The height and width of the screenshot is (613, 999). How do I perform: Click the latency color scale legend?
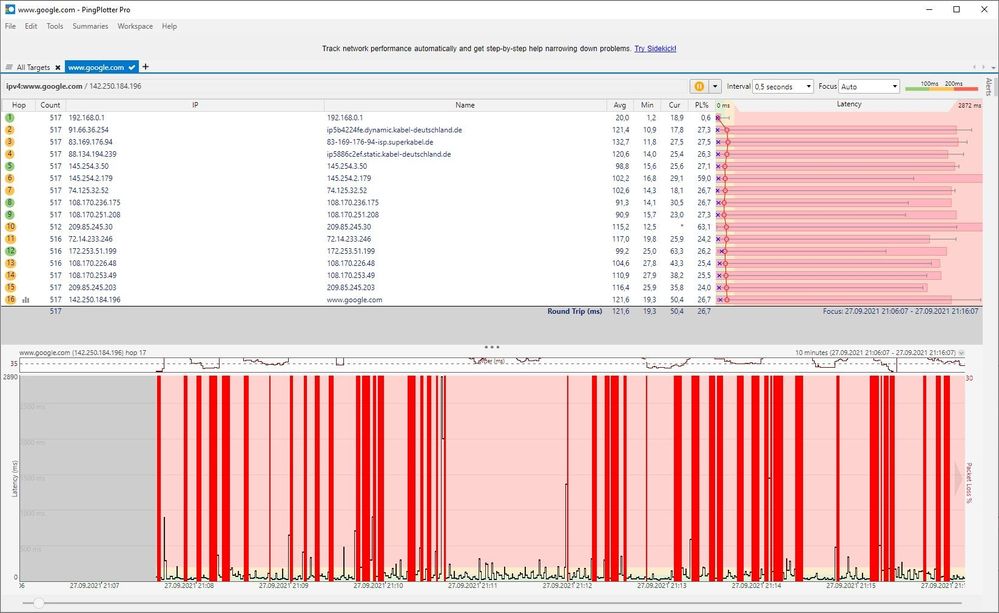(x=942, y=86)
